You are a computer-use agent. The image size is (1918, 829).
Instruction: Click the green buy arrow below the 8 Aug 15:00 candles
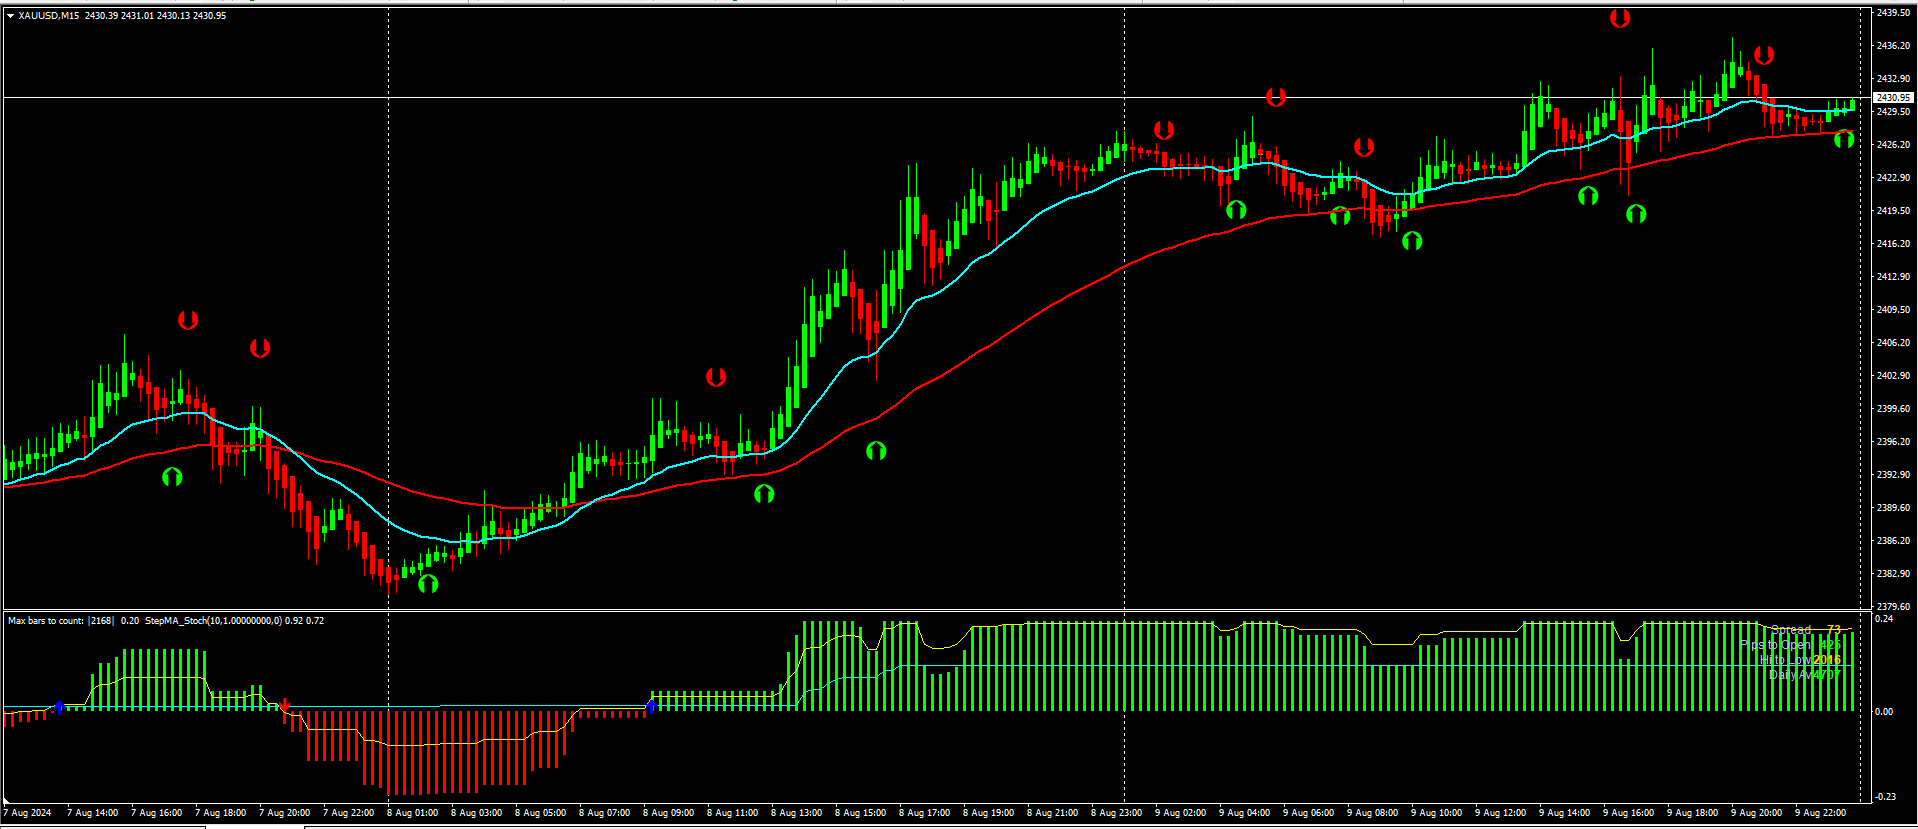point(876,450)
